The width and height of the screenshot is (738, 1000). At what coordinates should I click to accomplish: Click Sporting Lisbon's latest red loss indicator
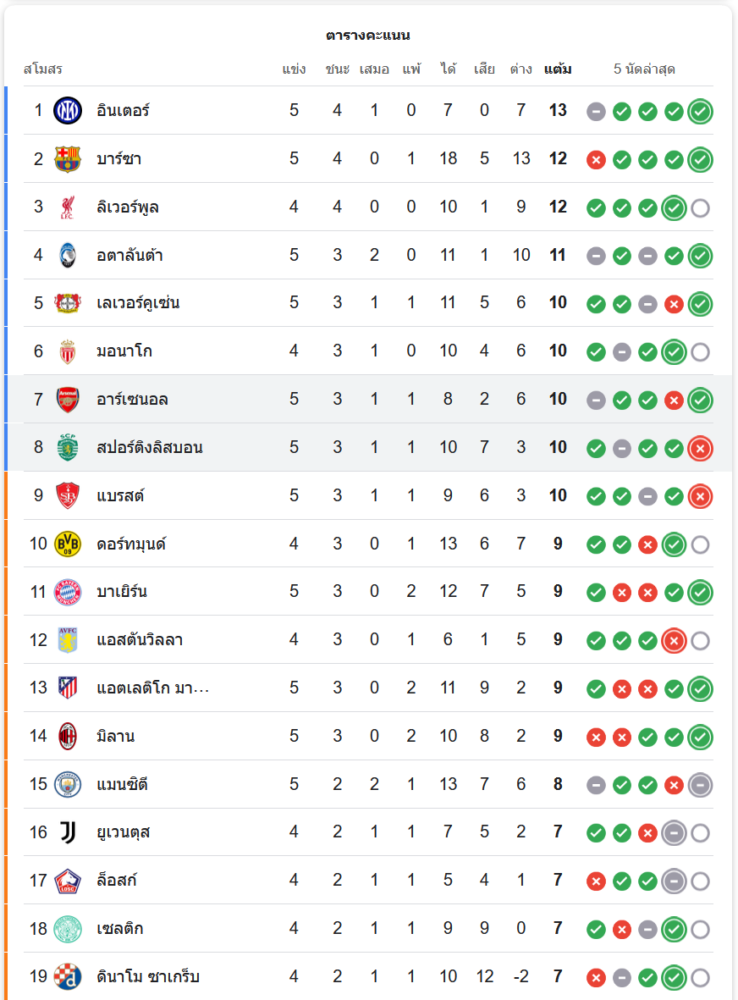click(x=700, y=448)
